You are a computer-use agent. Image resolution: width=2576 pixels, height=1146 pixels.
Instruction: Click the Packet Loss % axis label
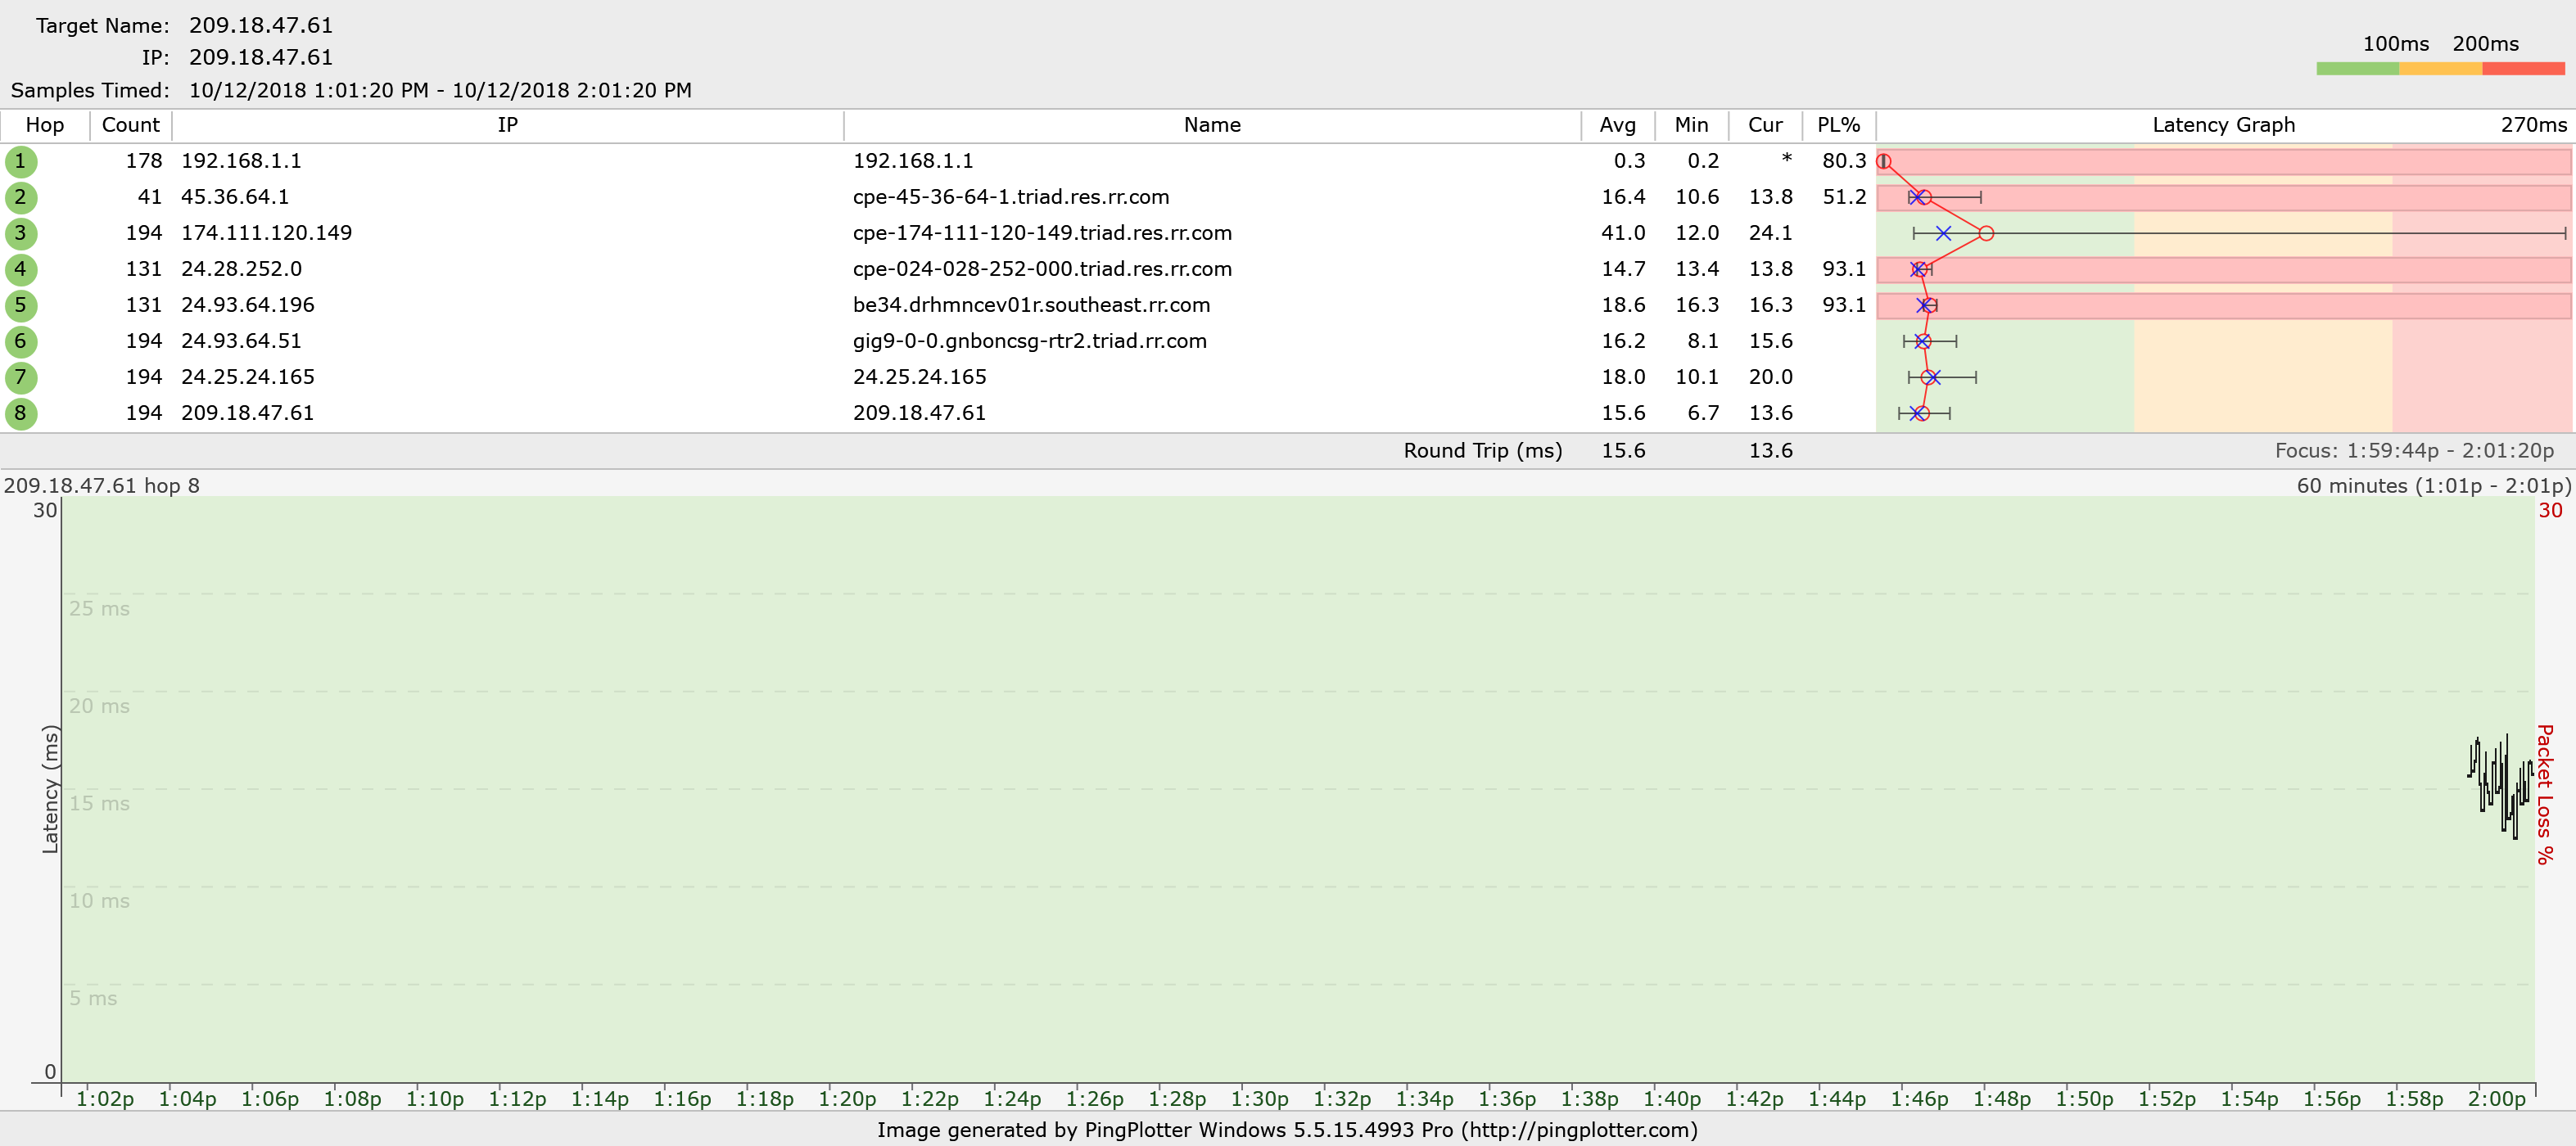[2545, 794]
